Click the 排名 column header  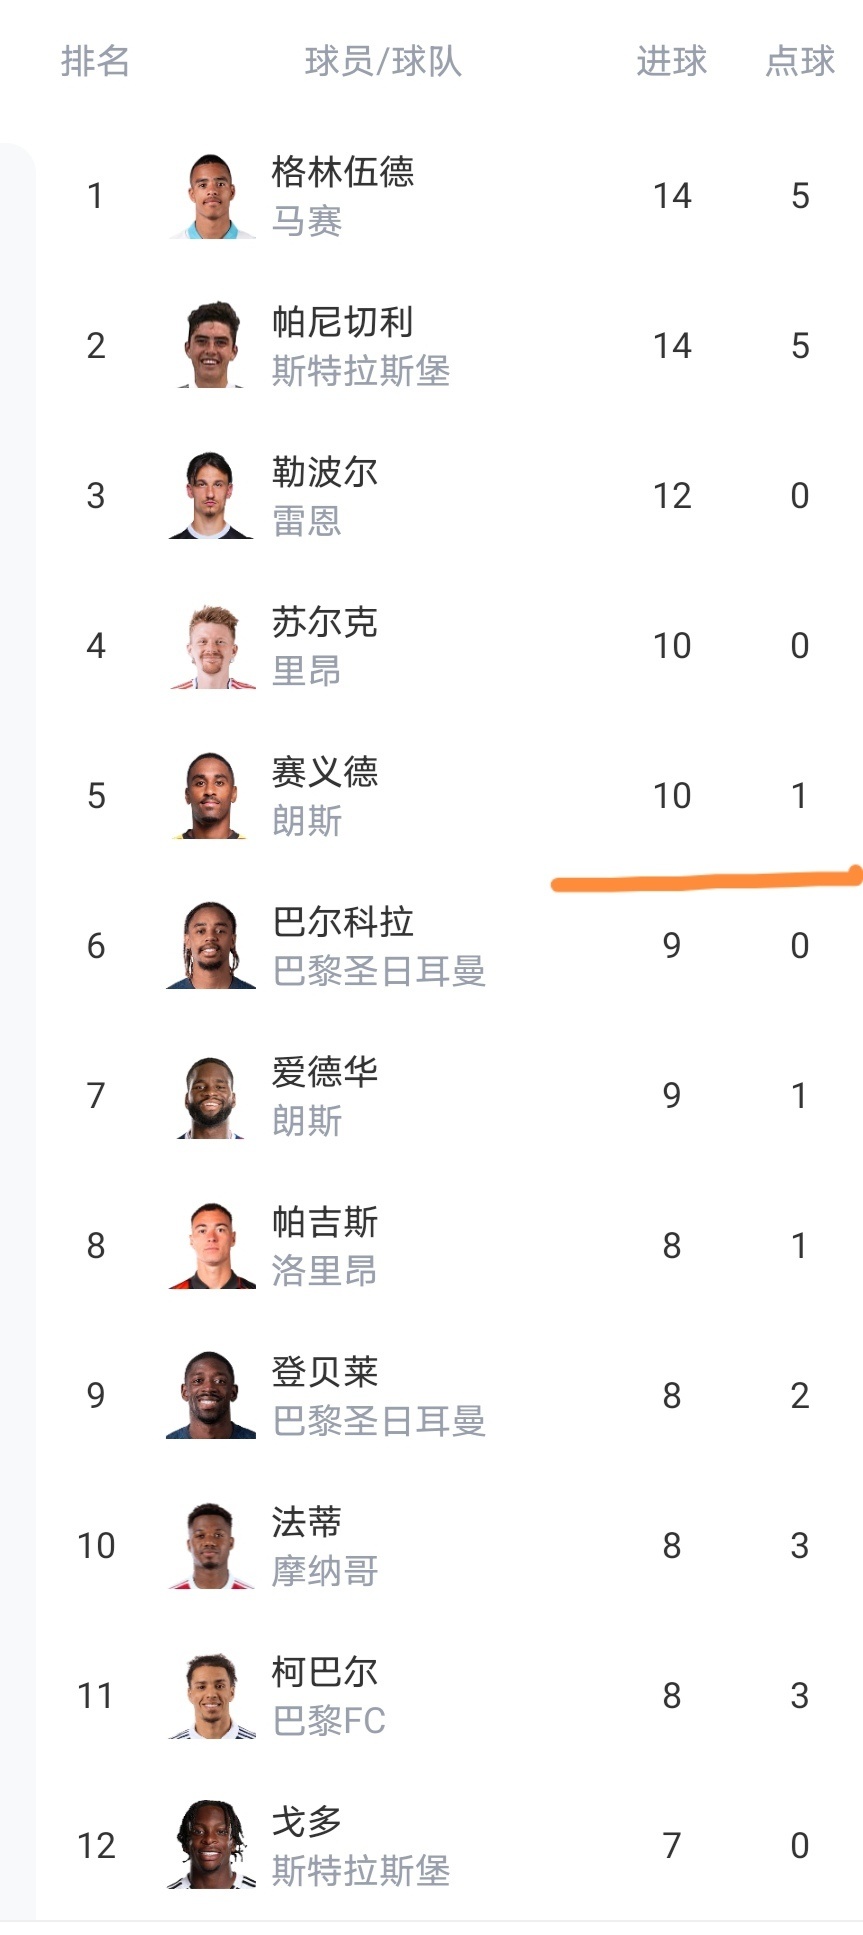coord(95,61)
